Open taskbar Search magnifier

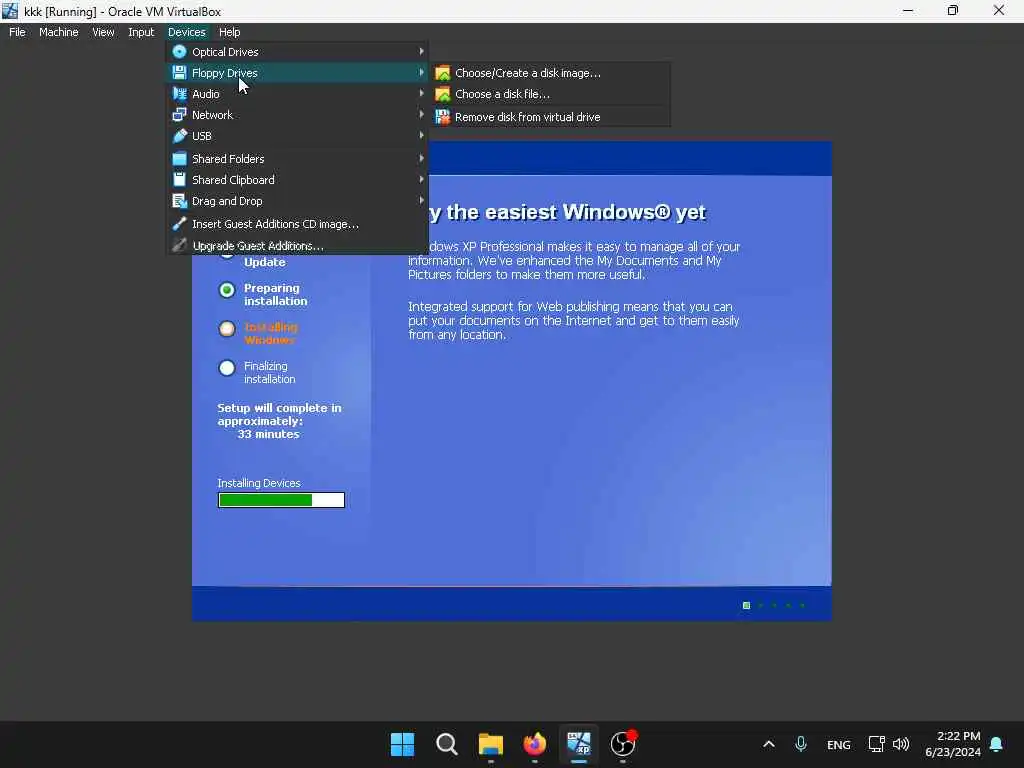coord(447,744)
